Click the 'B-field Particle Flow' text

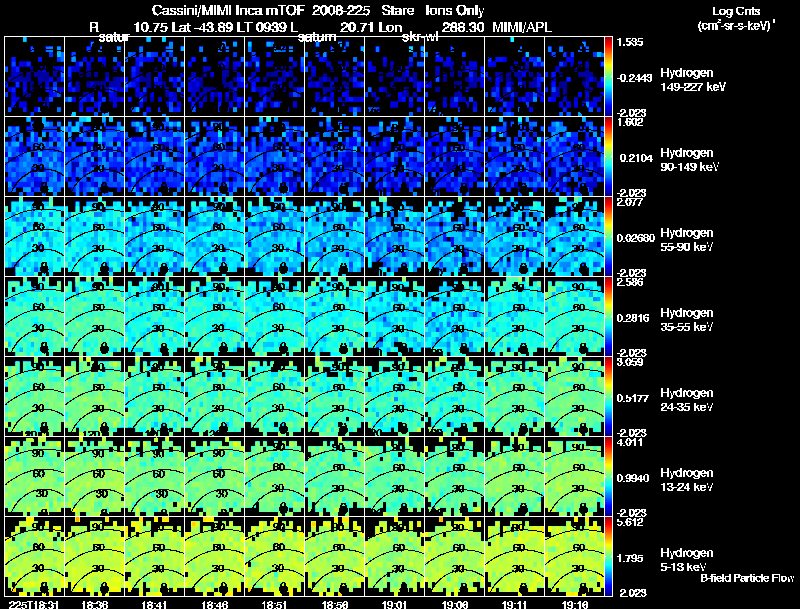click(x=747, y=578)
